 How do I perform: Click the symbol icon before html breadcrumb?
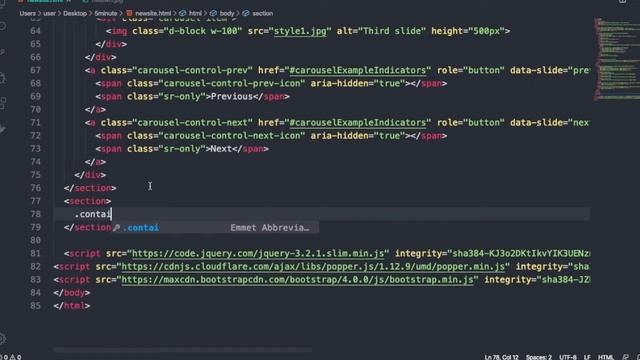pos(182,13)
